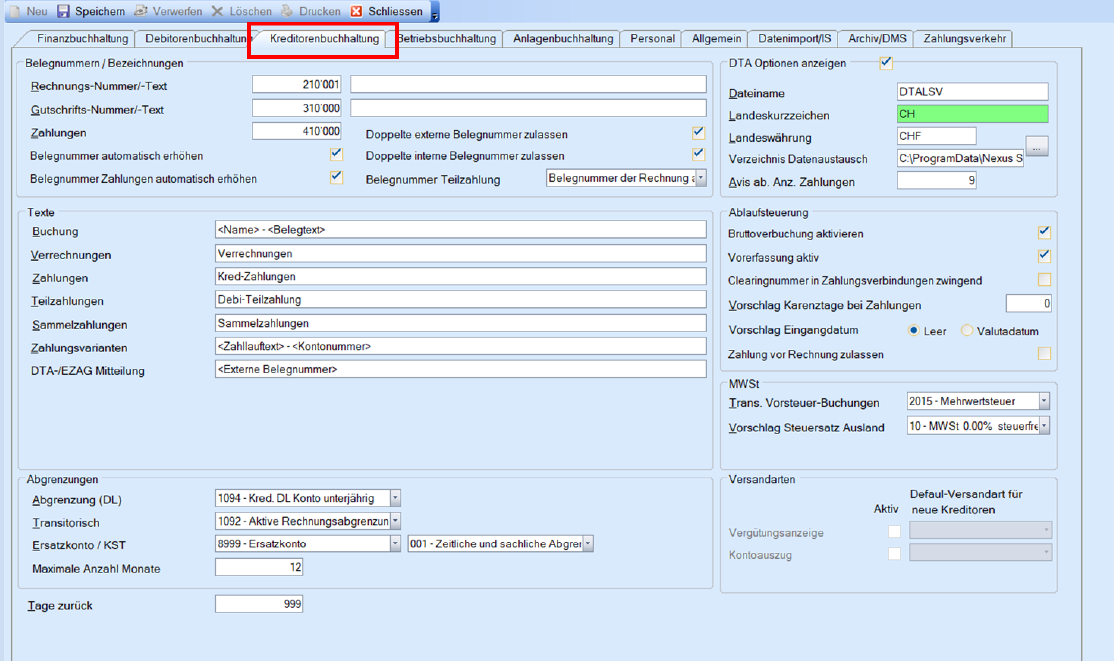This screenshot has width=1114, height=662.
Task: Disable Bruttoverbuchung aktivieren checkbox
Action: (x=1044, y=233)
